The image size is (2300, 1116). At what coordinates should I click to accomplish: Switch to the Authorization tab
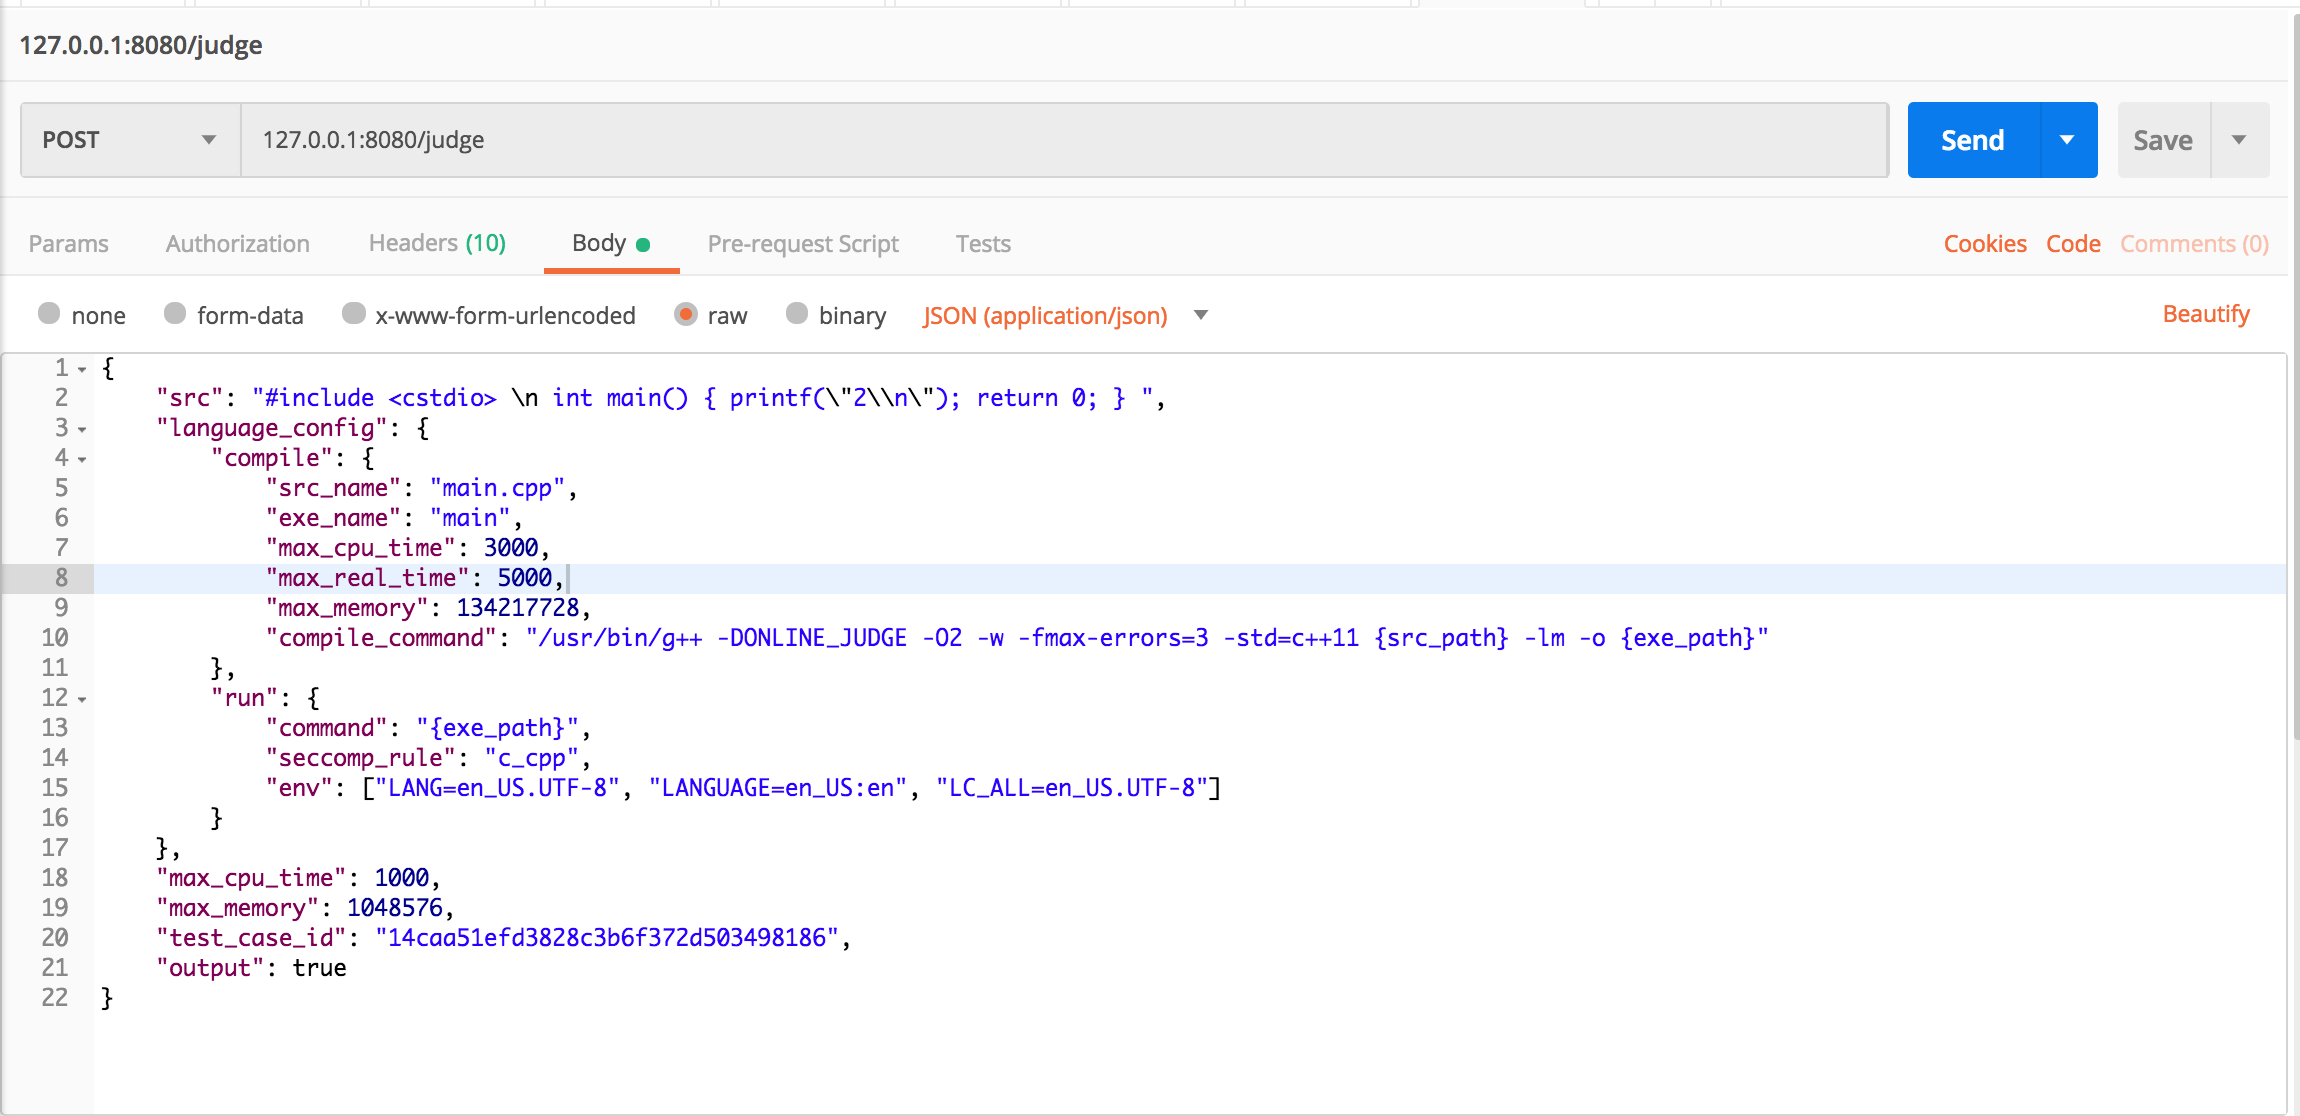[x=237, y=244]
